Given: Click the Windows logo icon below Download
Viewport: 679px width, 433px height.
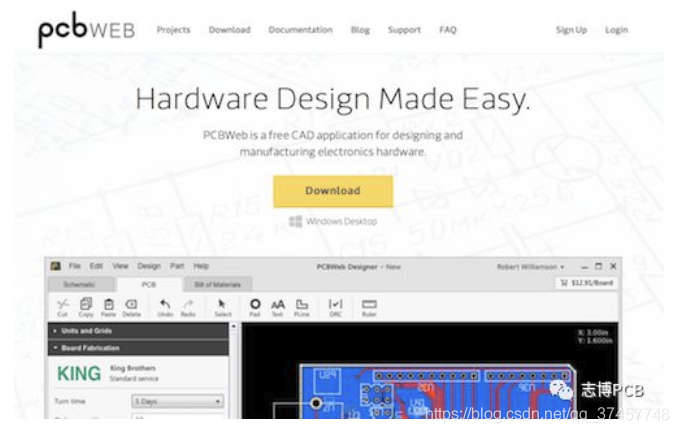Looking at the screenshot, I should 295,221.
